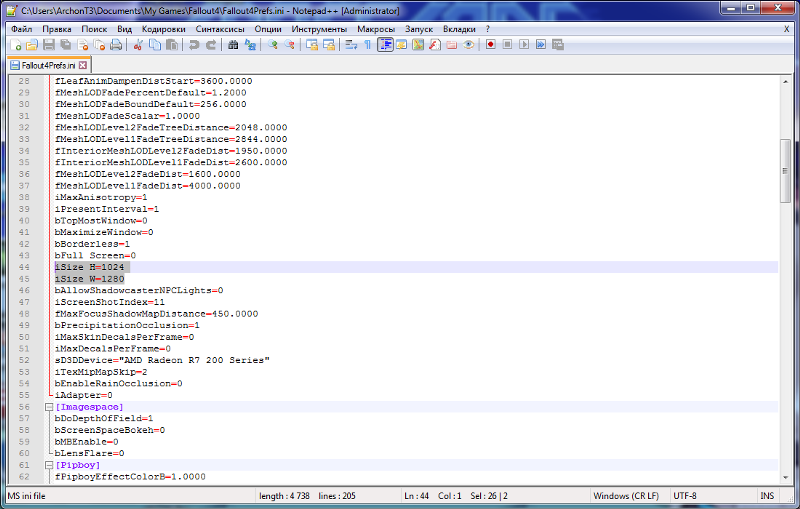Click Run macro multiple times icon

(541, 45)
